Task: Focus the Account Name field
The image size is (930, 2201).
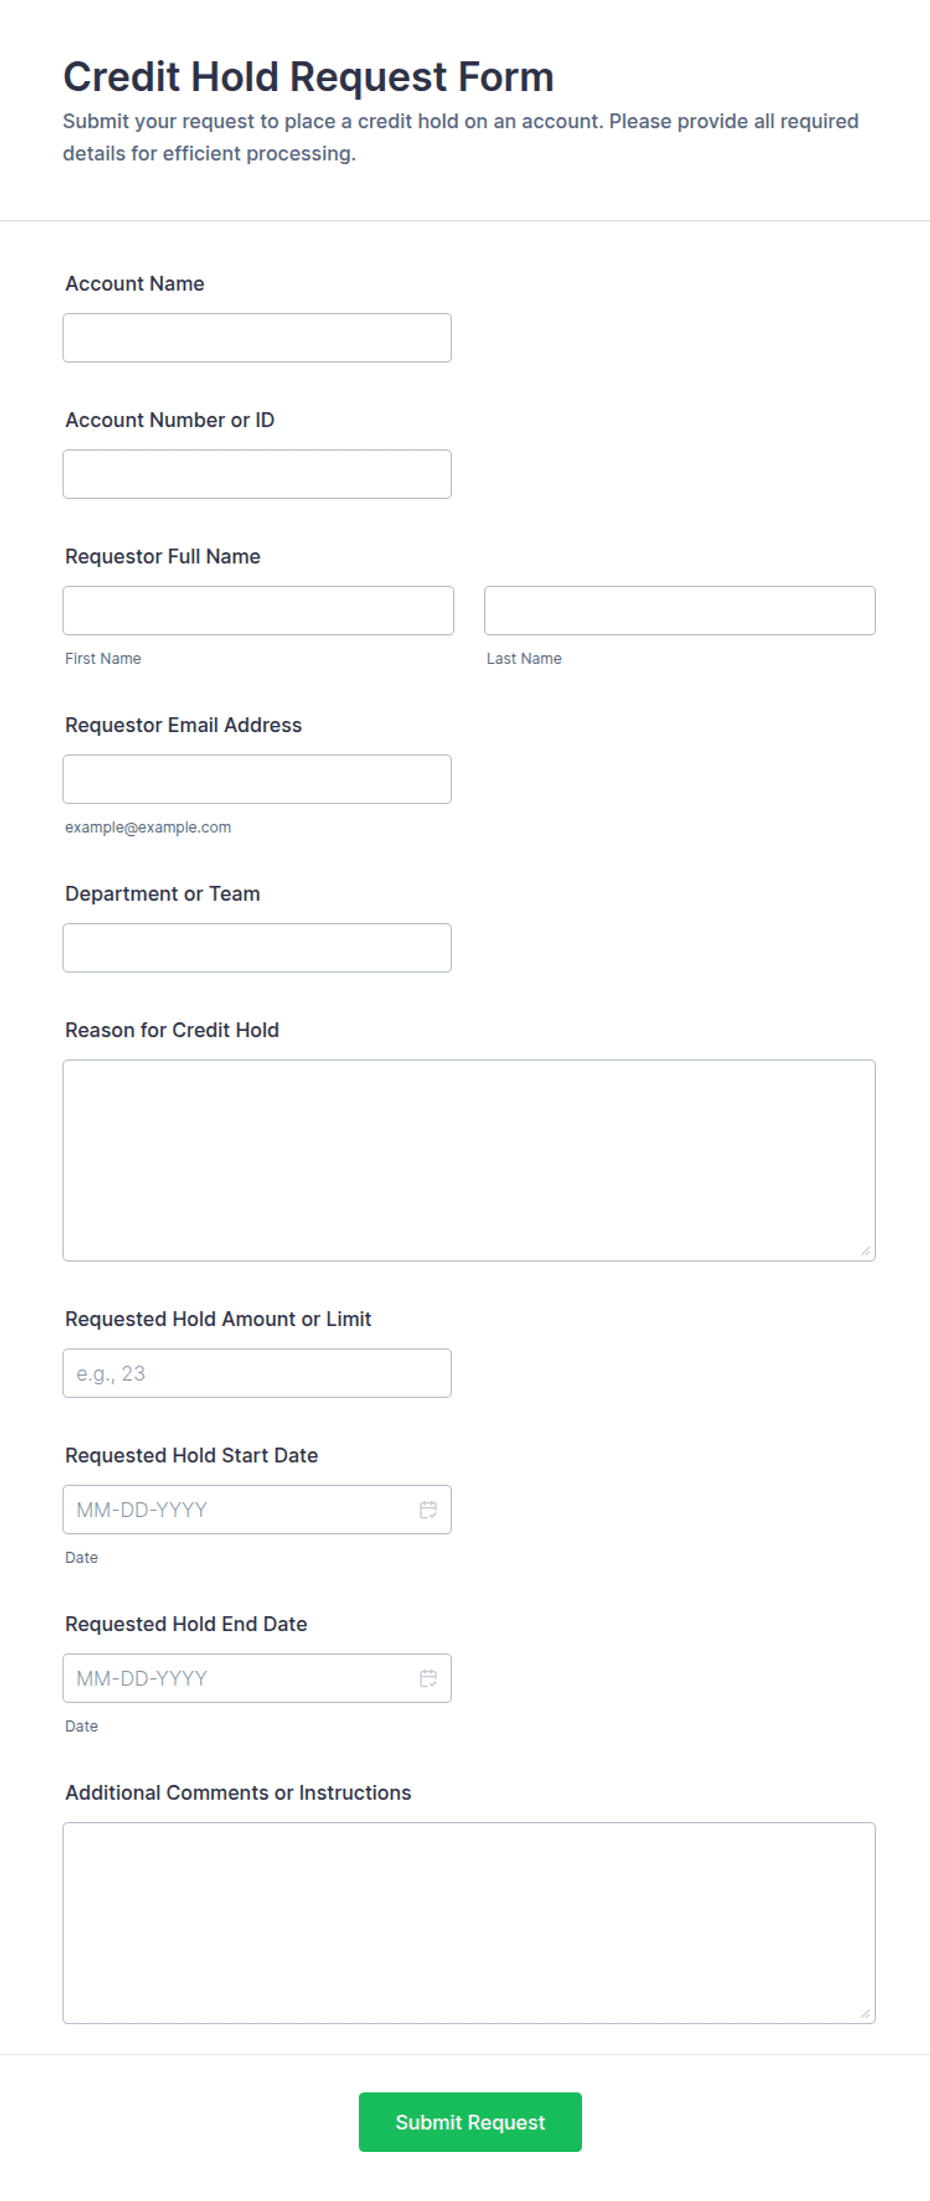Action: pos(257,338)
